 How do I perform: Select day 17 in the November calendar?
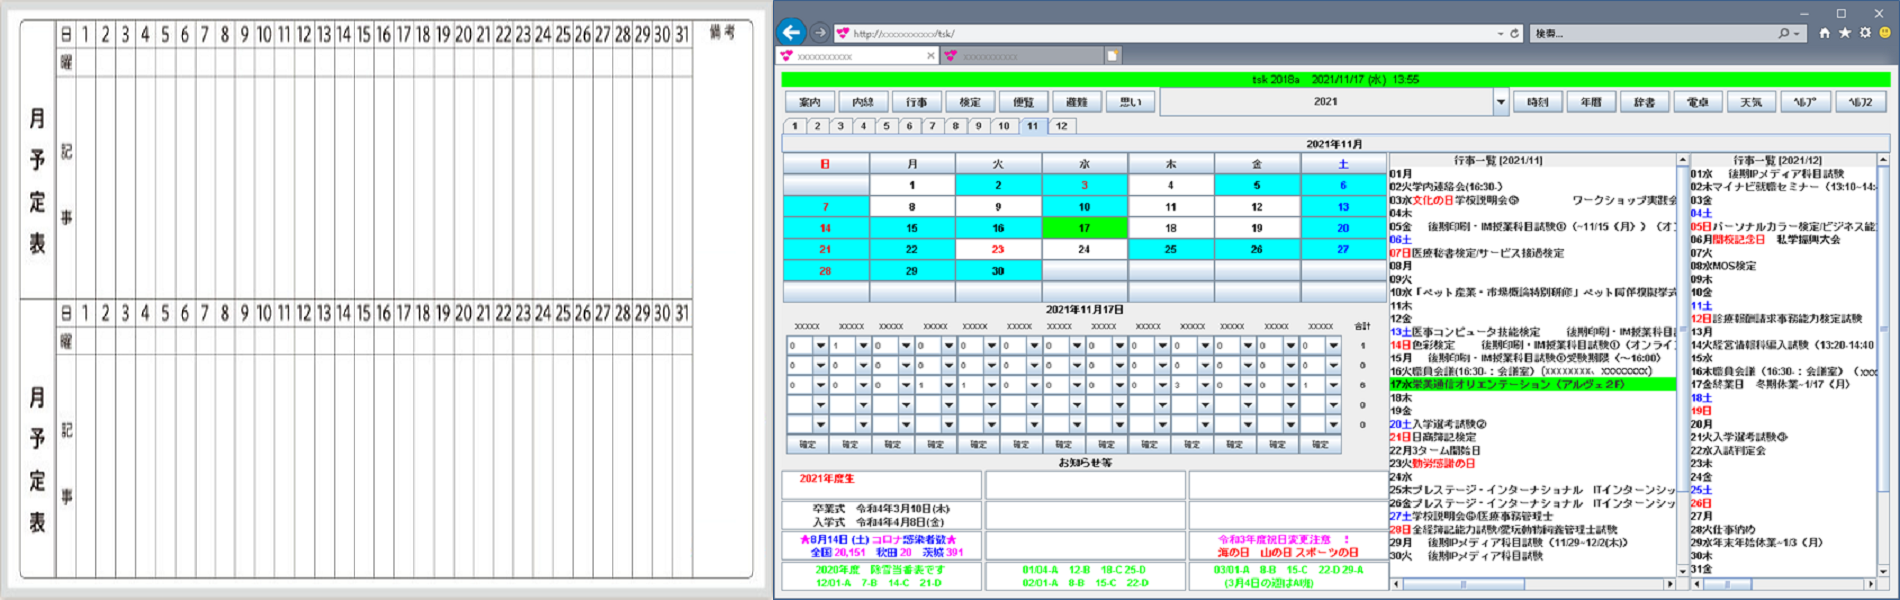click(1084, 228)
